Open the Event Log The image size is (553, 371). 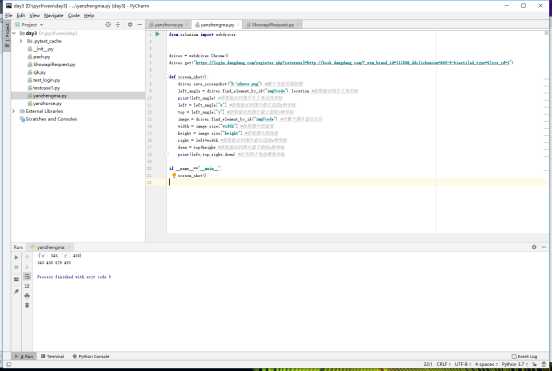(524, 356)
